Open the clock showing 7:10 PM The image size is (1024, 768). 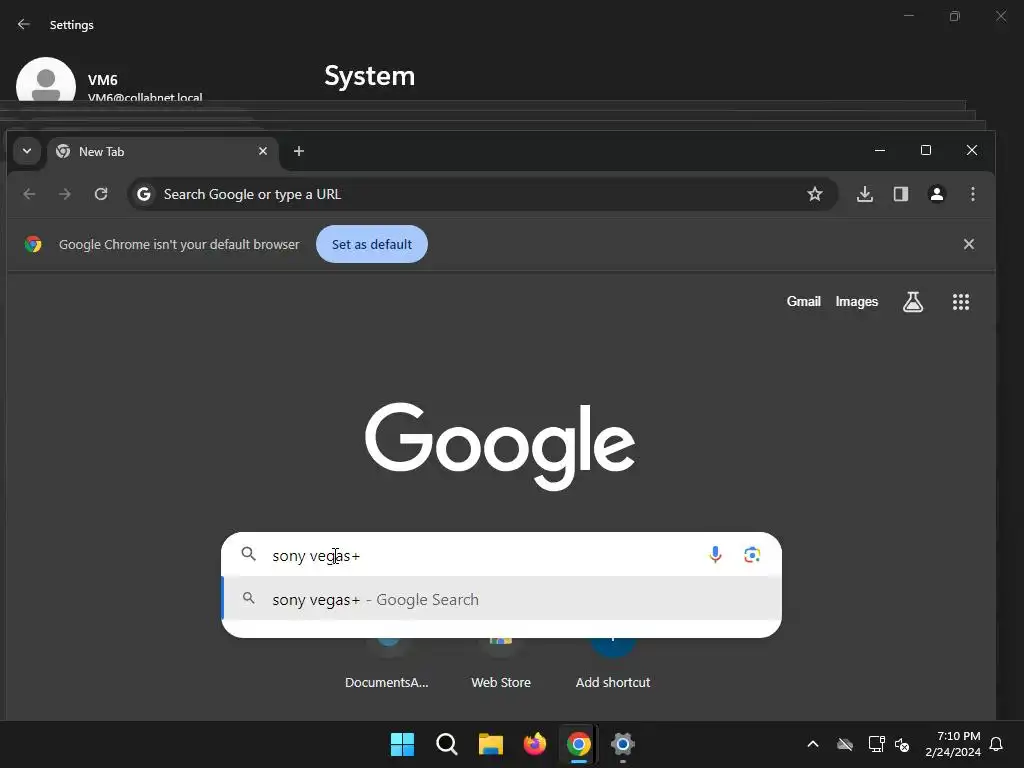(953, 744)
